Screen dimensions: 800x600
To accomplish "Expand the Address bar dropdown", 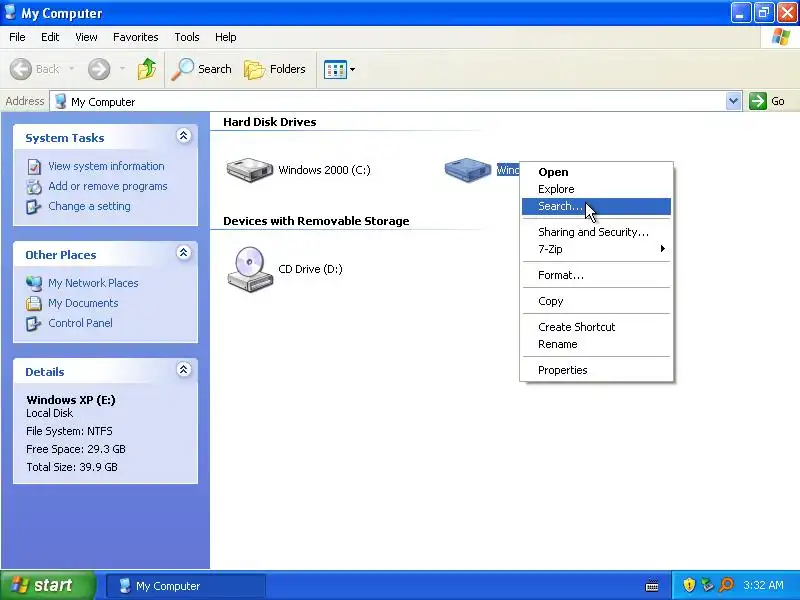I will coord(733,101).
